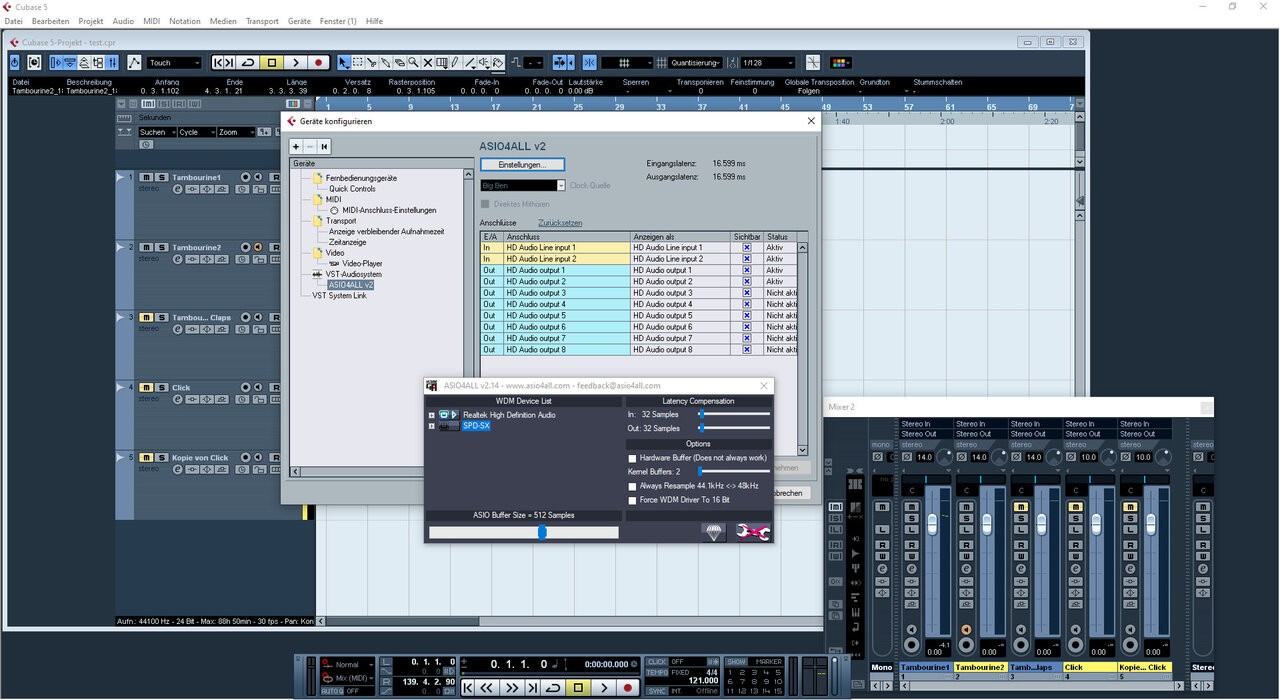
Task: Select Quick Controls tree item
Action: (353, 189)
